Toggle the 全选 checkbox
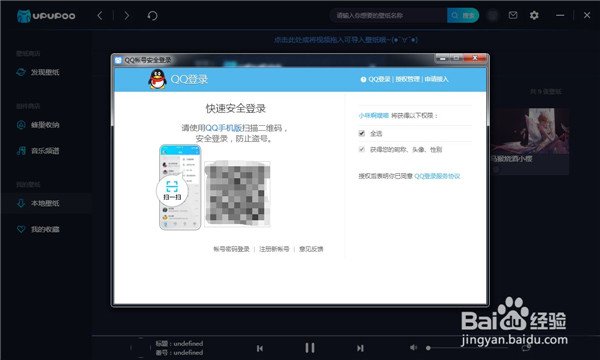Image resolution: width=600 pixels, height=360 pixels. (x=362, y=133)
